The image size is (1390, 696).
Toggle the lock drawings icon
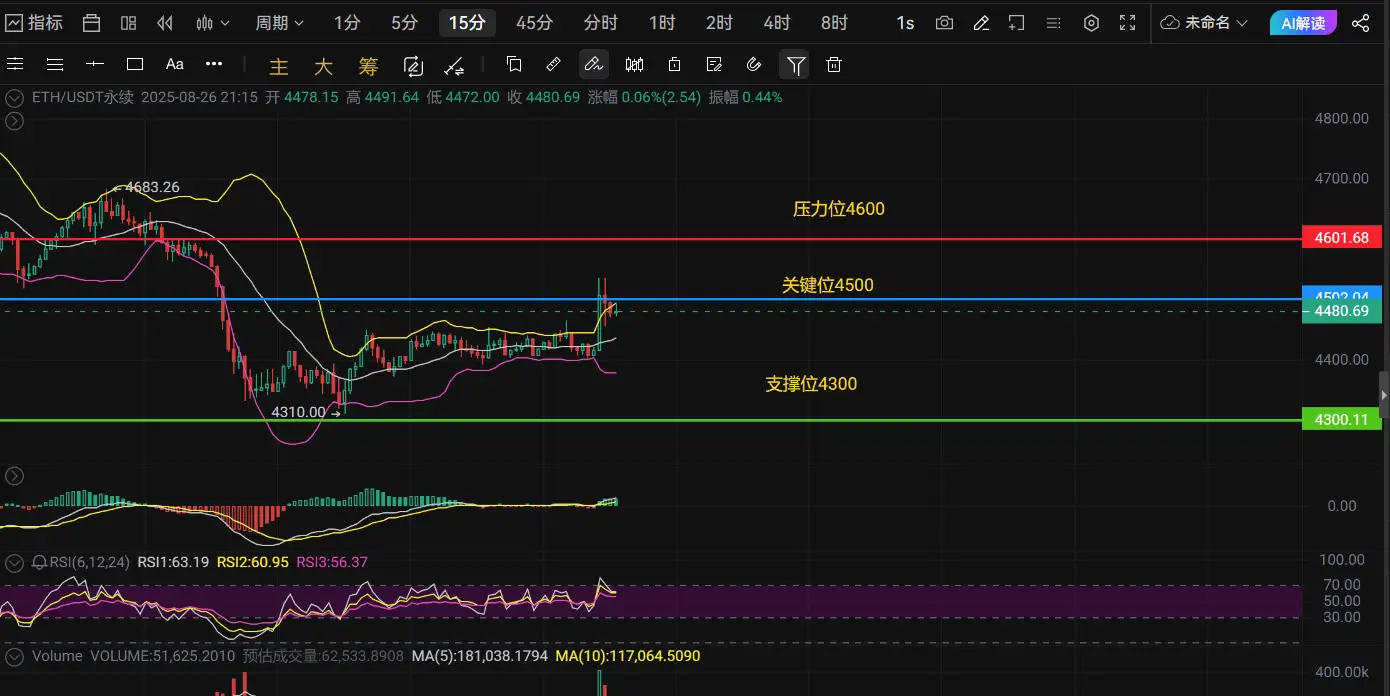click(x=674, y=65)
